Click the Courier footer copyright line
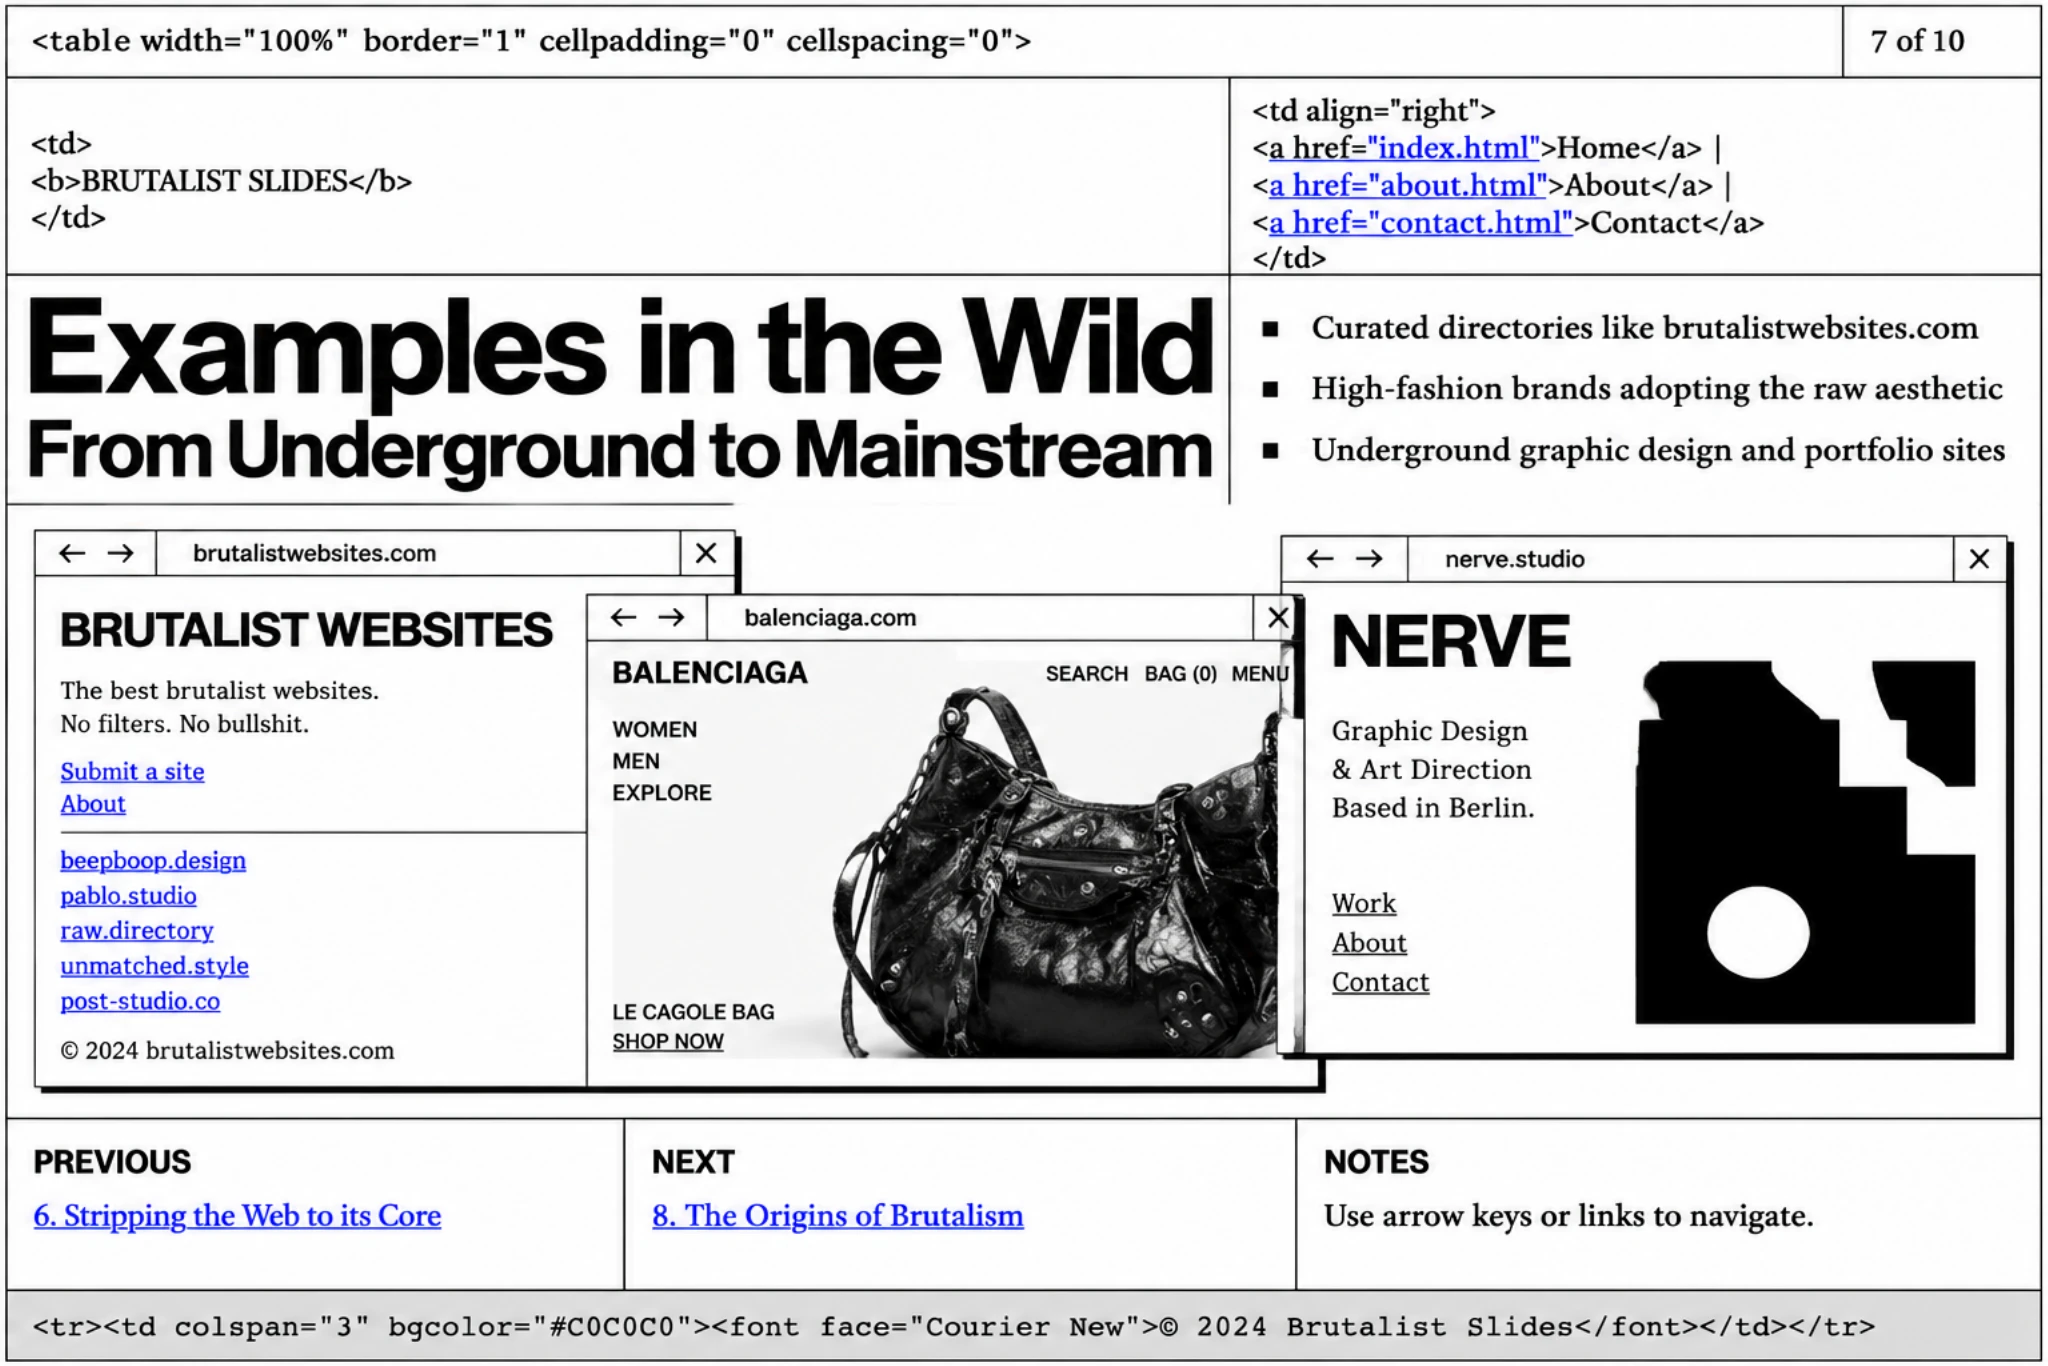2048x1366 pixels. coord(954,1327)
